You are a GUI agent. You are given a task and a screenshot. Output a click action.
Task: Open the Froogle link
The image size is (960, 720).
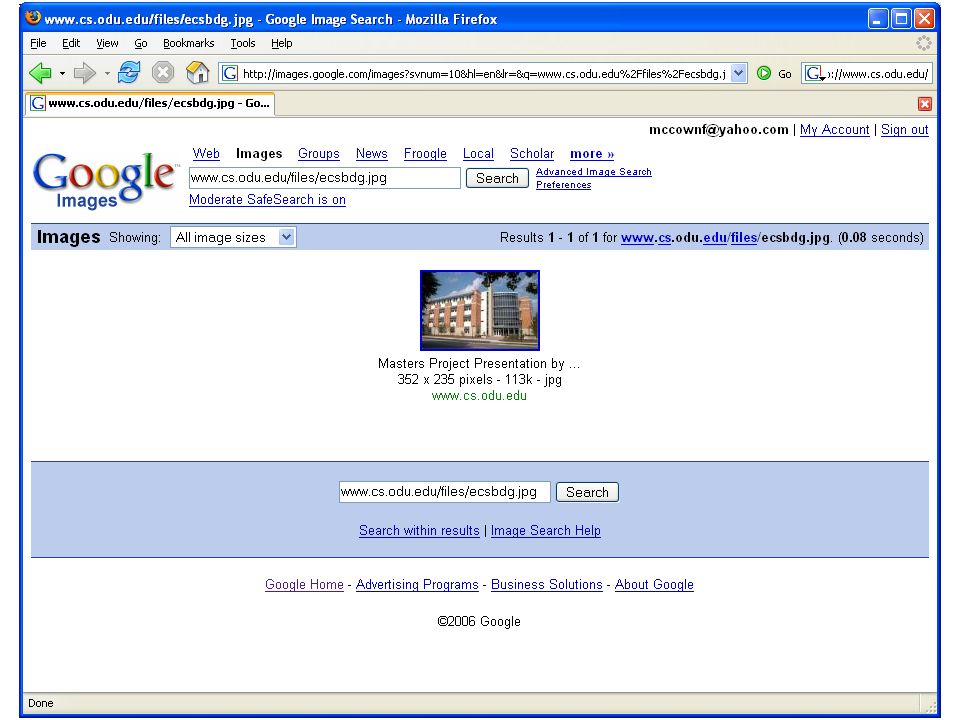[x=425, y=154]
